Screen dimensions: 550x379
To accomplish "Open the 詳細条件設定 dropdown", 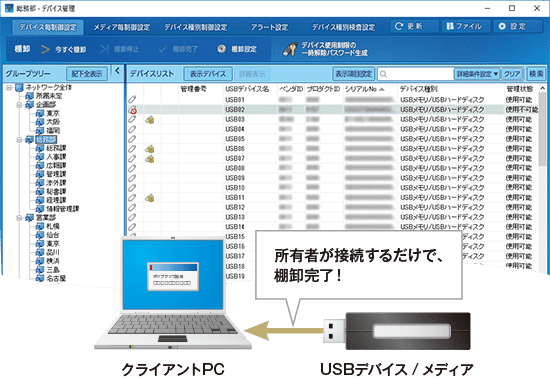I will point(477,74).
